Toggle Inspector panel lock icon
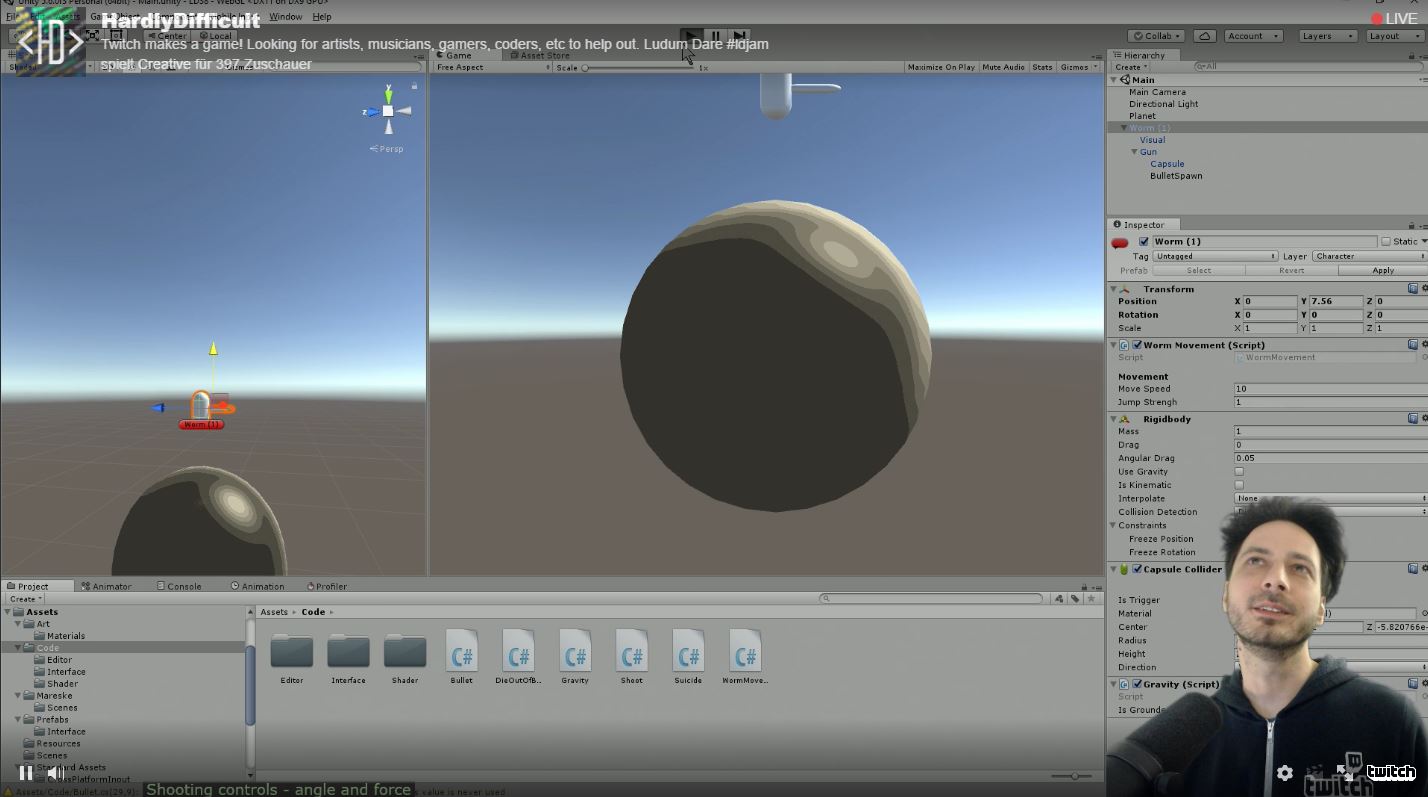1428x797 pixels. 1411,225
